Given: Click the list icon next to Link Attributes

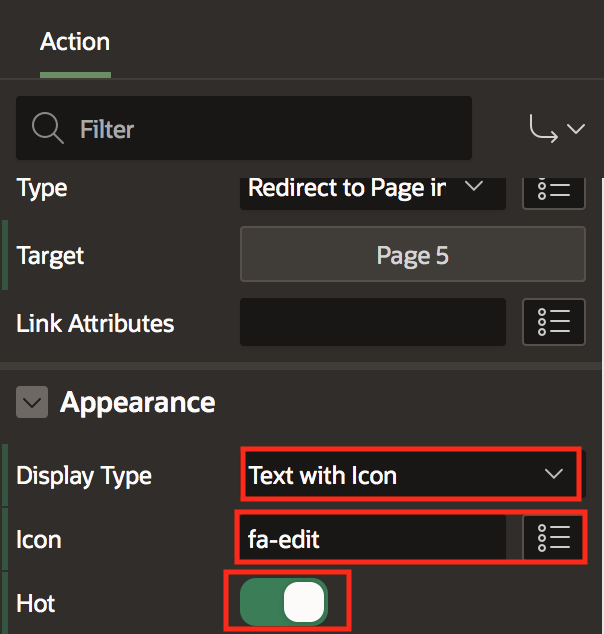Looking at the screenshot, I should coord(553,322).
